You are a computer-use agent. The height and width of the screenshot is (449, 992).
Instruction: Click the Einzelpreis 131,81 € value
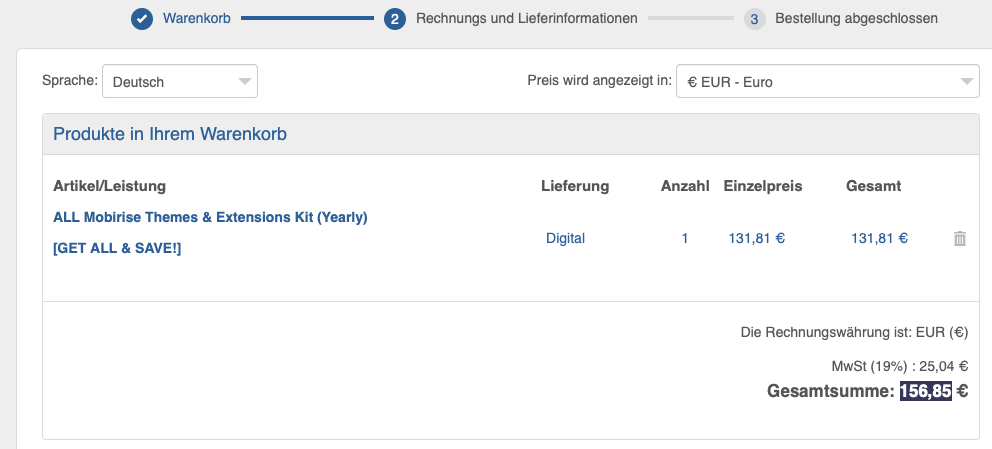tap(757, 238)
